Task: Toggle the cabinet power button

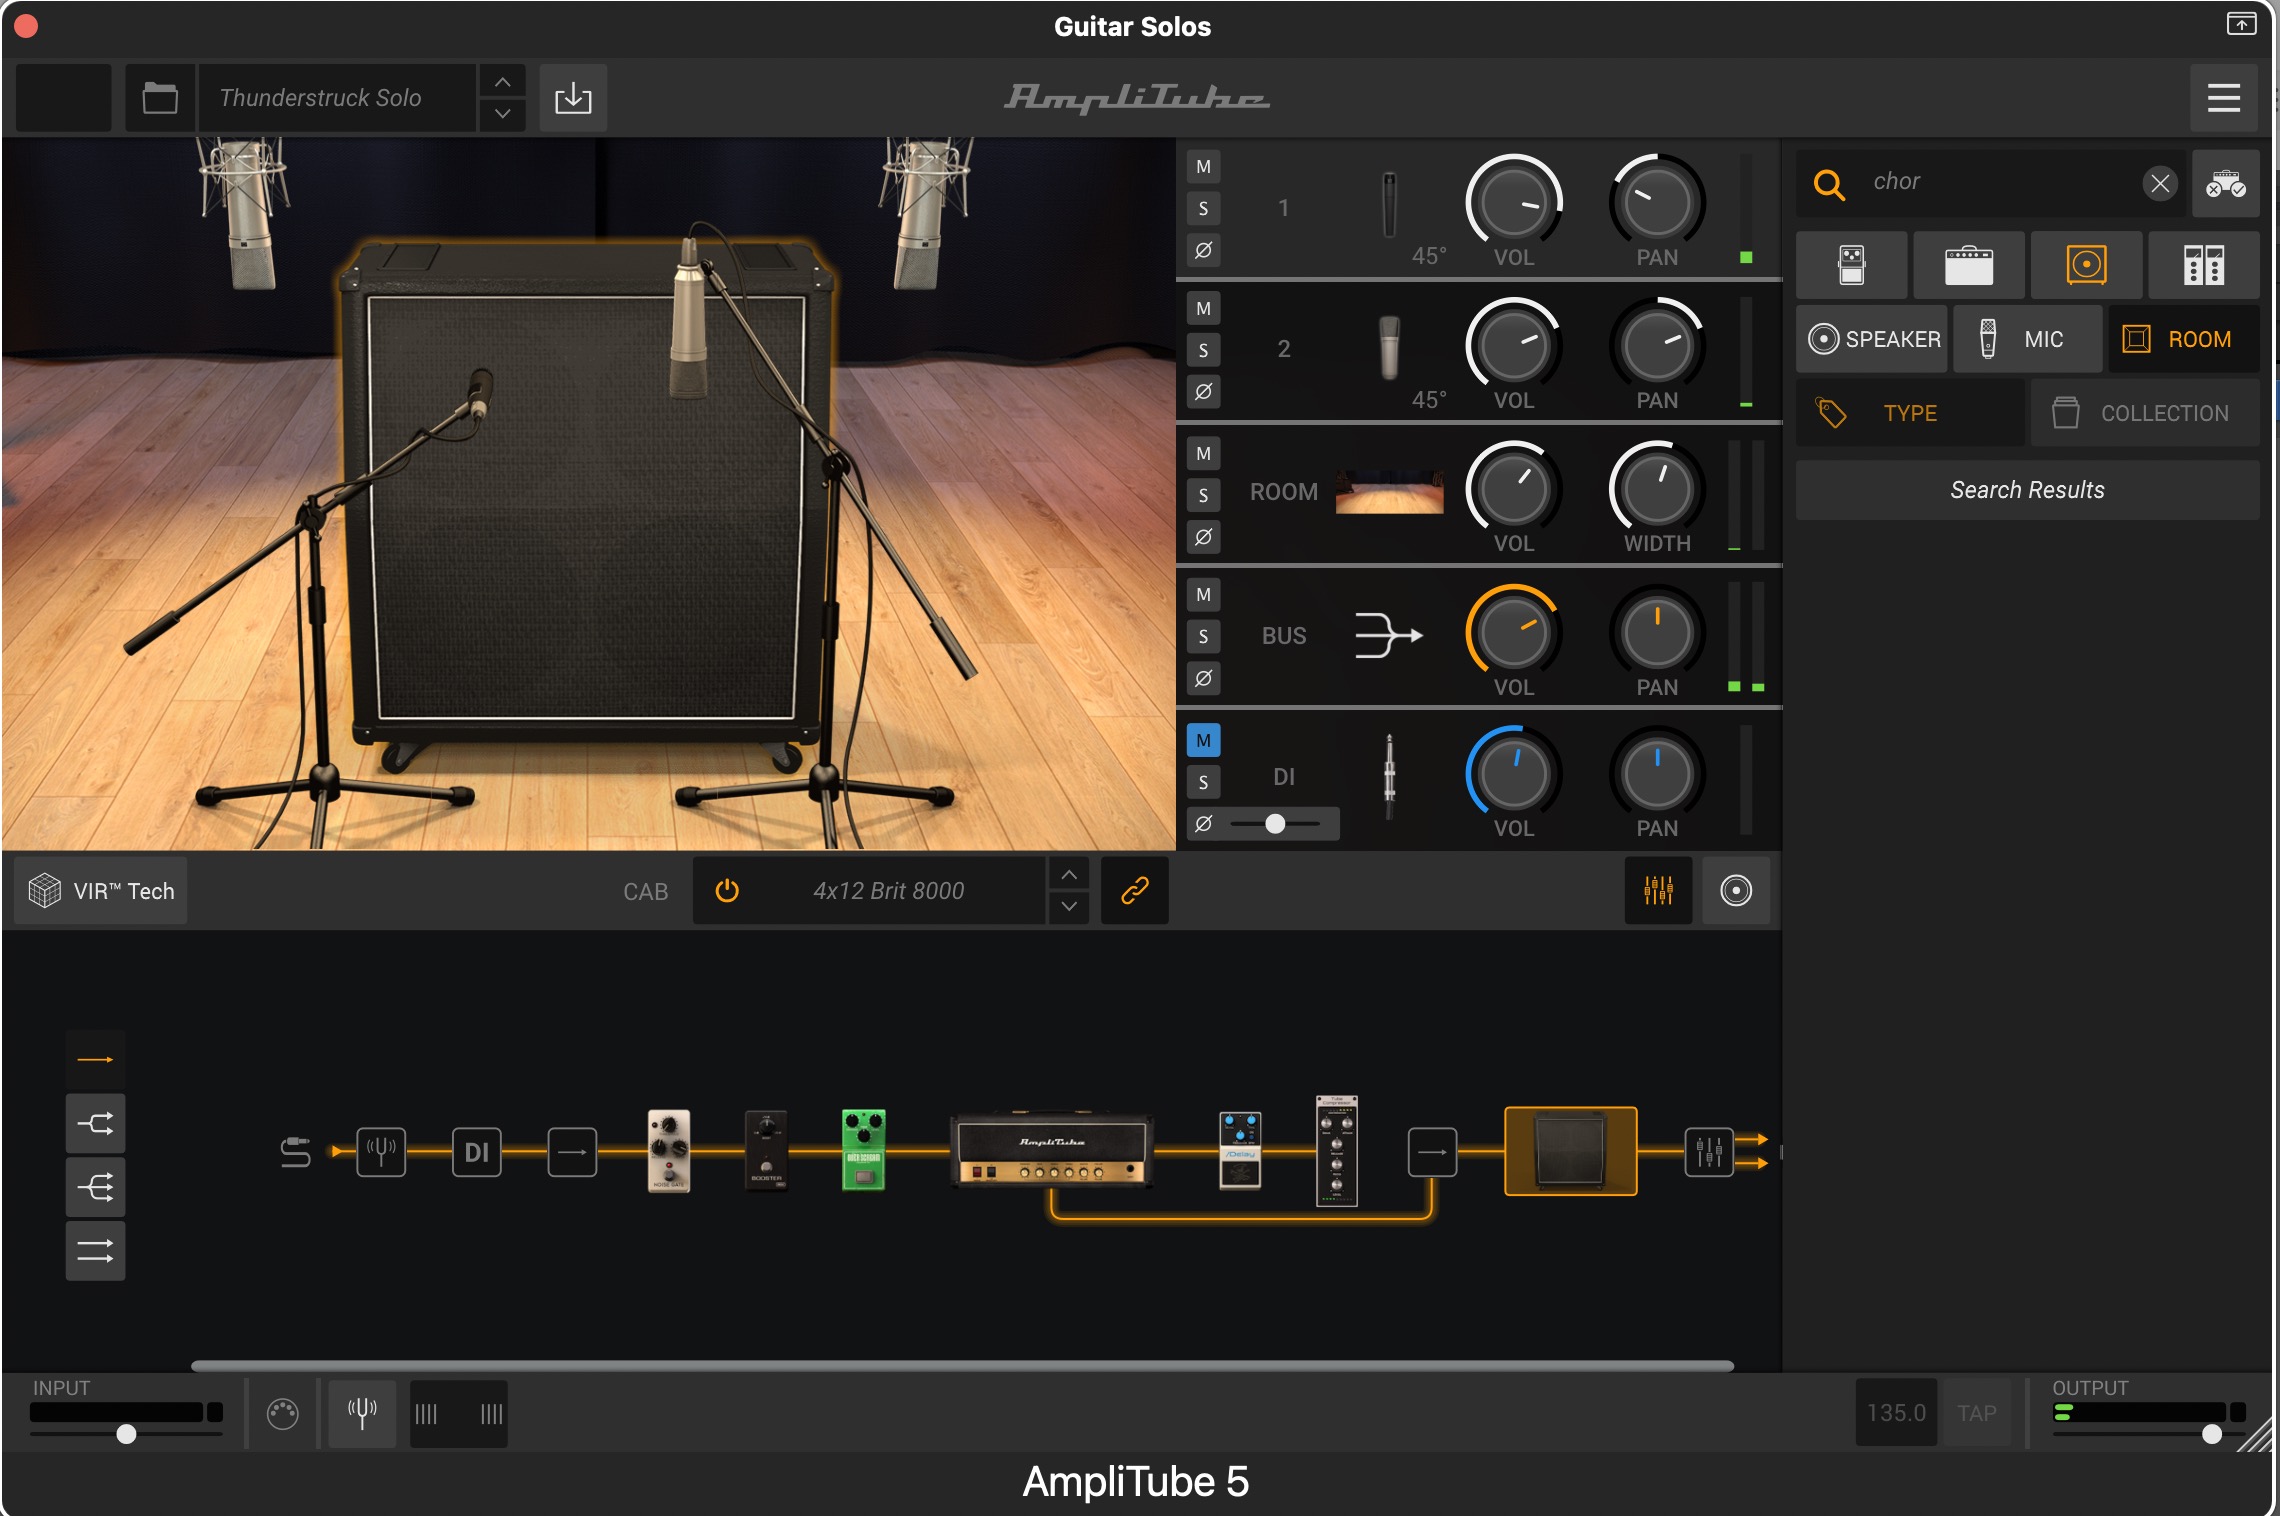Action: [x=727, y=891]
